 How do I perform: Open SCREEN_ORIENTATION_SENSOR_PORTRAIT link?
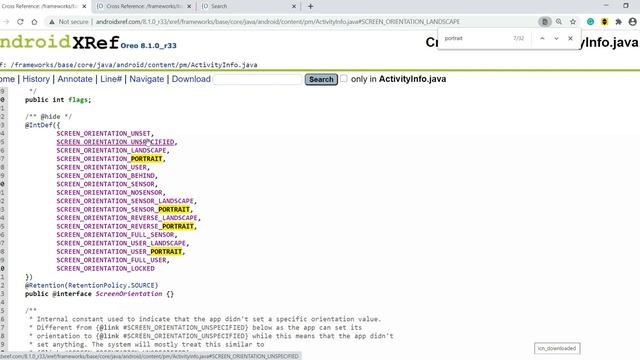pos(123,209)
